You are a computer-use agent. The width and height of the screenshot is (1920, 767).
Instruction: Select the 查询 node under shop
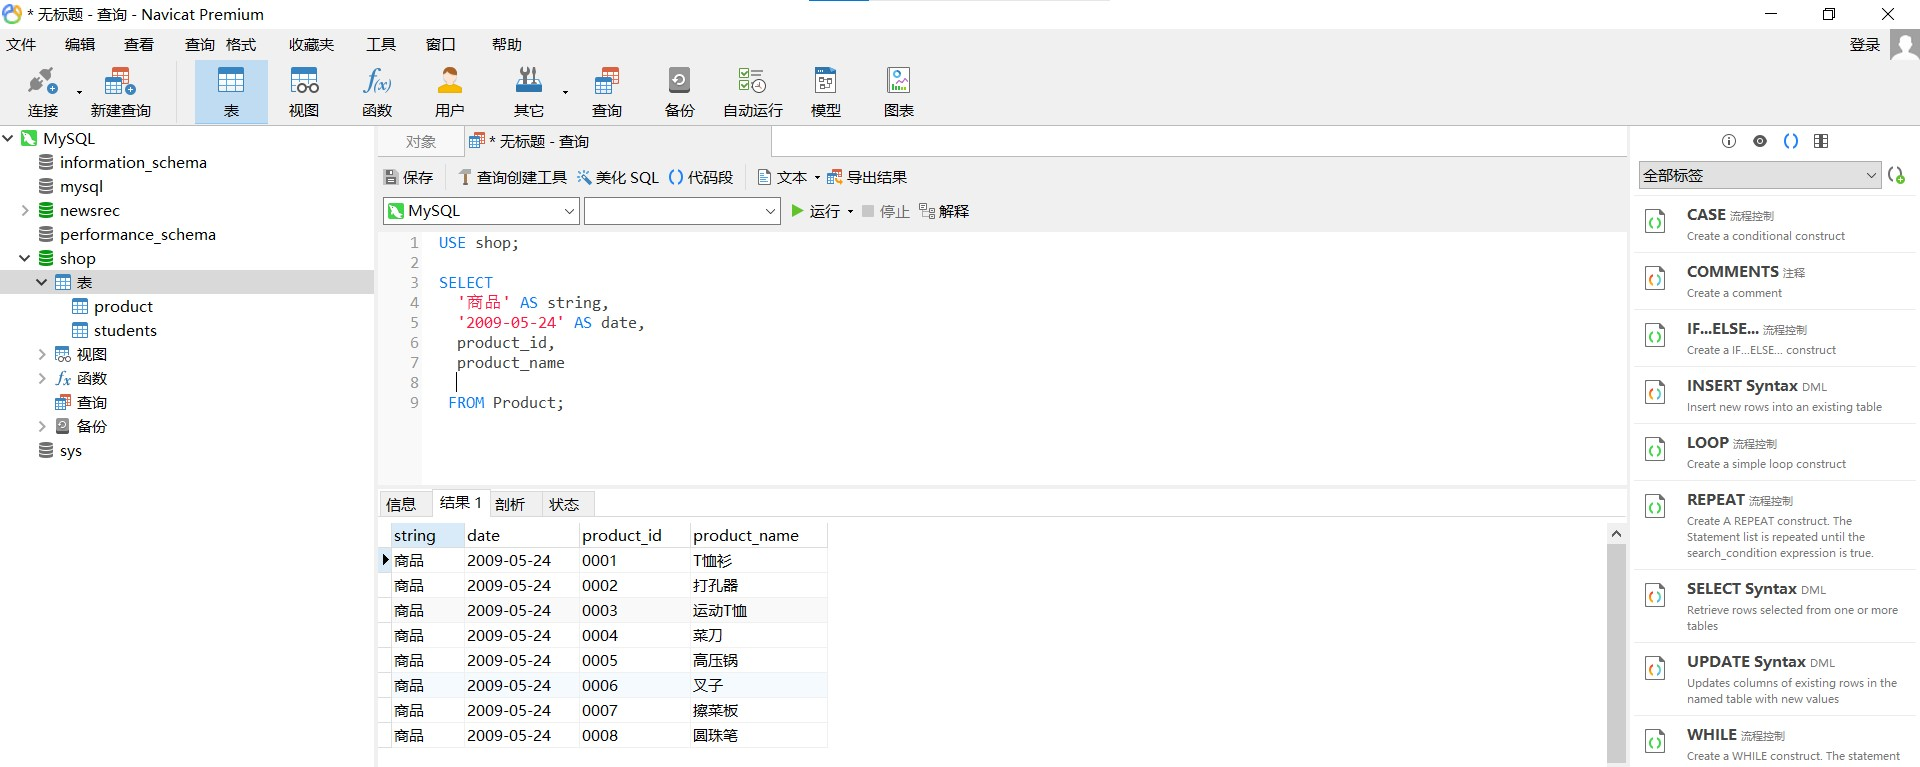tap(91, 402)
